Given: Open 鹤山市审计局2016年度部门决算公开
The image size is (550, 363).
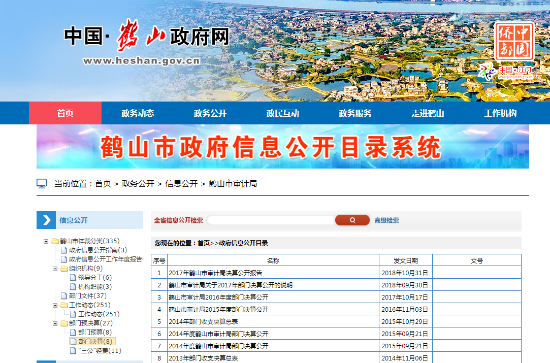Looking at the screenshot, I should point(218,297).
